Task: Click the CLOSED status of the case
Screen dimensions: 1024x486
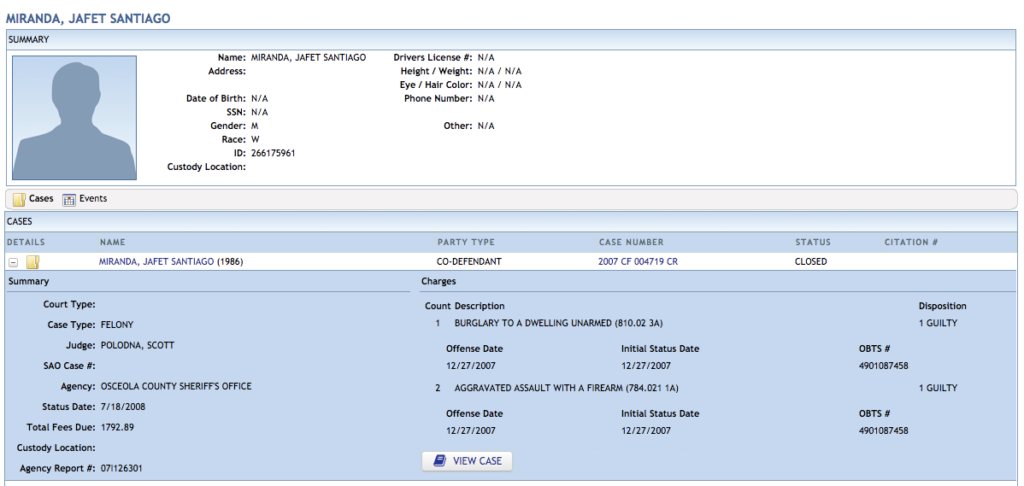Action: (810, 262)
